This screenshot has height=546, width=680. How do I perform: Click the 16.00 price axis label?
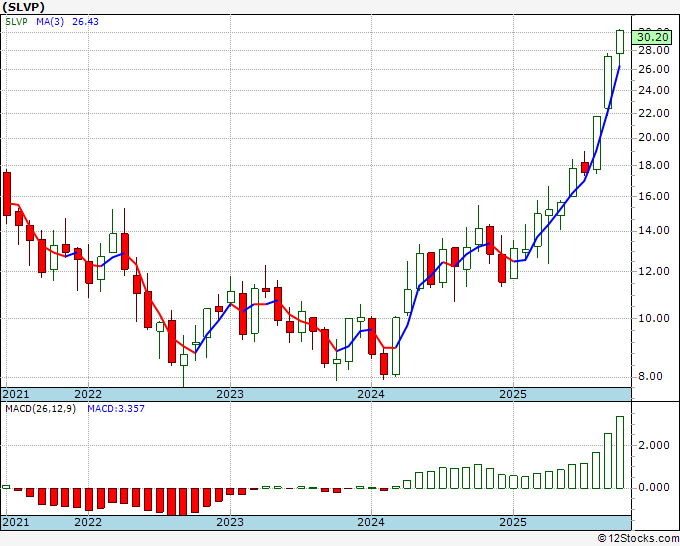pos(654,196)
